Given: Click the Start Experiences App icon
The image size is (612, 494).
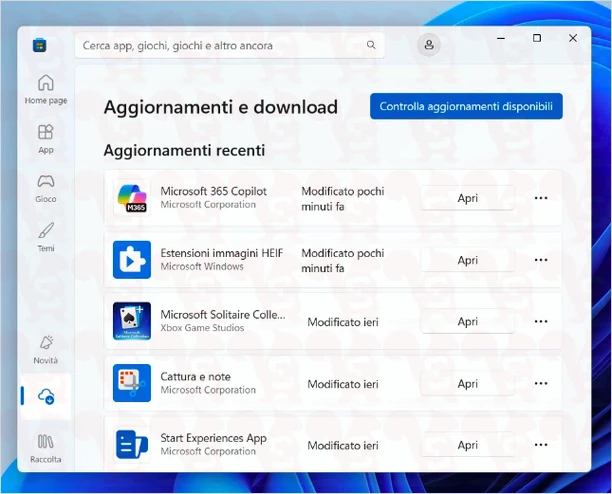Looking at the screenshot, I should point(132,444).
